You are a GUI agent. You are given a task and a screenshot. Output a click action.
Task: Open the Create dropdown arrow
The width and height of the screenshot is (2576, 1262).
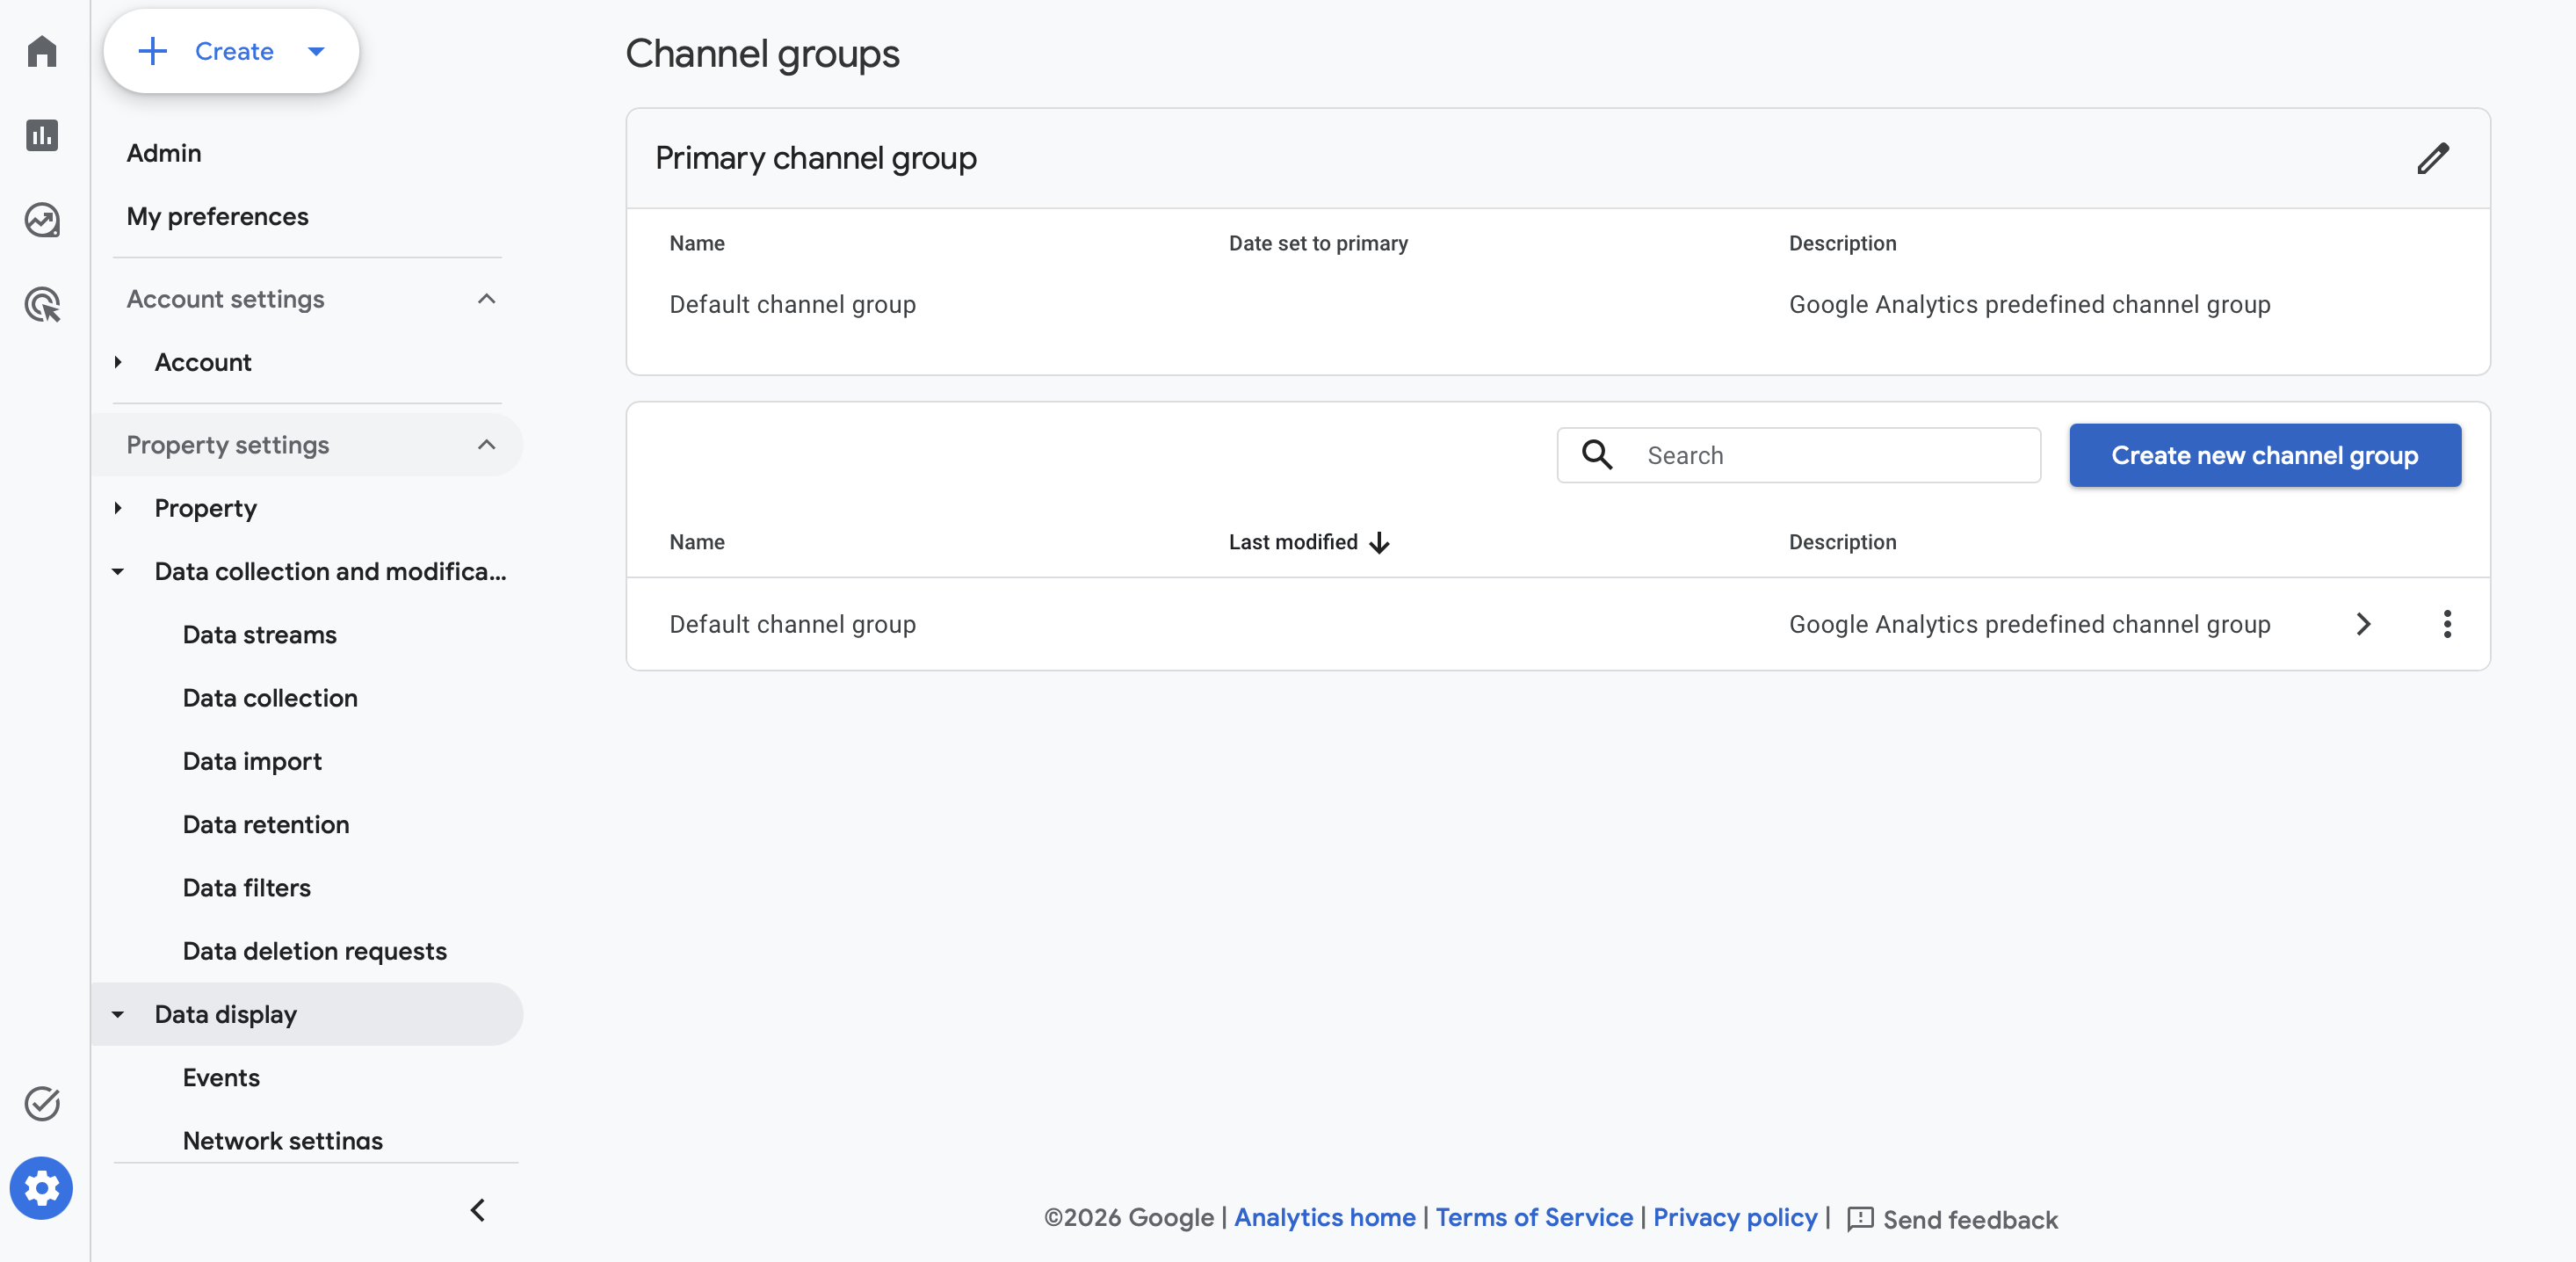point(316,51)
